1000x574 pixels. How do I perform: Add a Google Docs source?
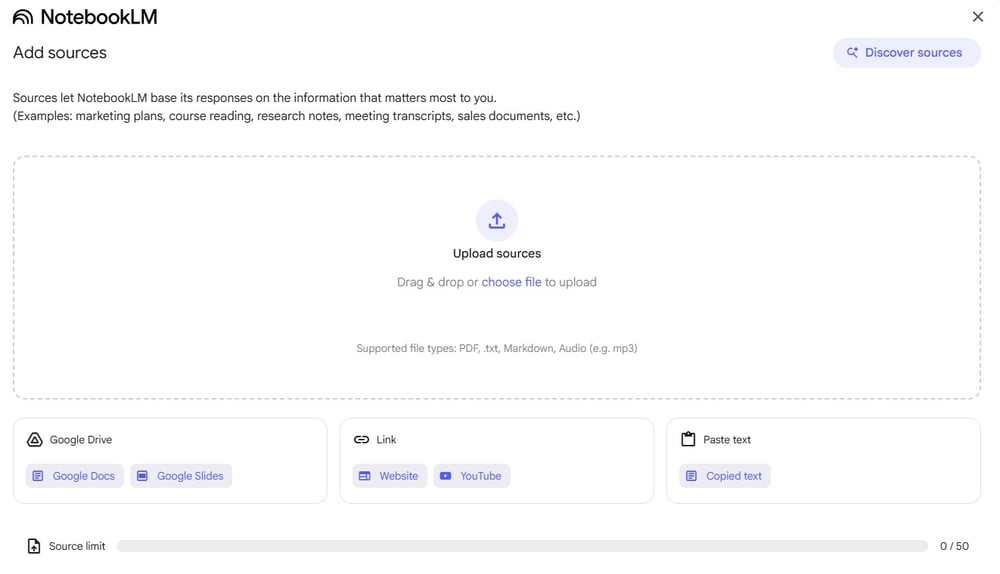(x=75, y=476)
